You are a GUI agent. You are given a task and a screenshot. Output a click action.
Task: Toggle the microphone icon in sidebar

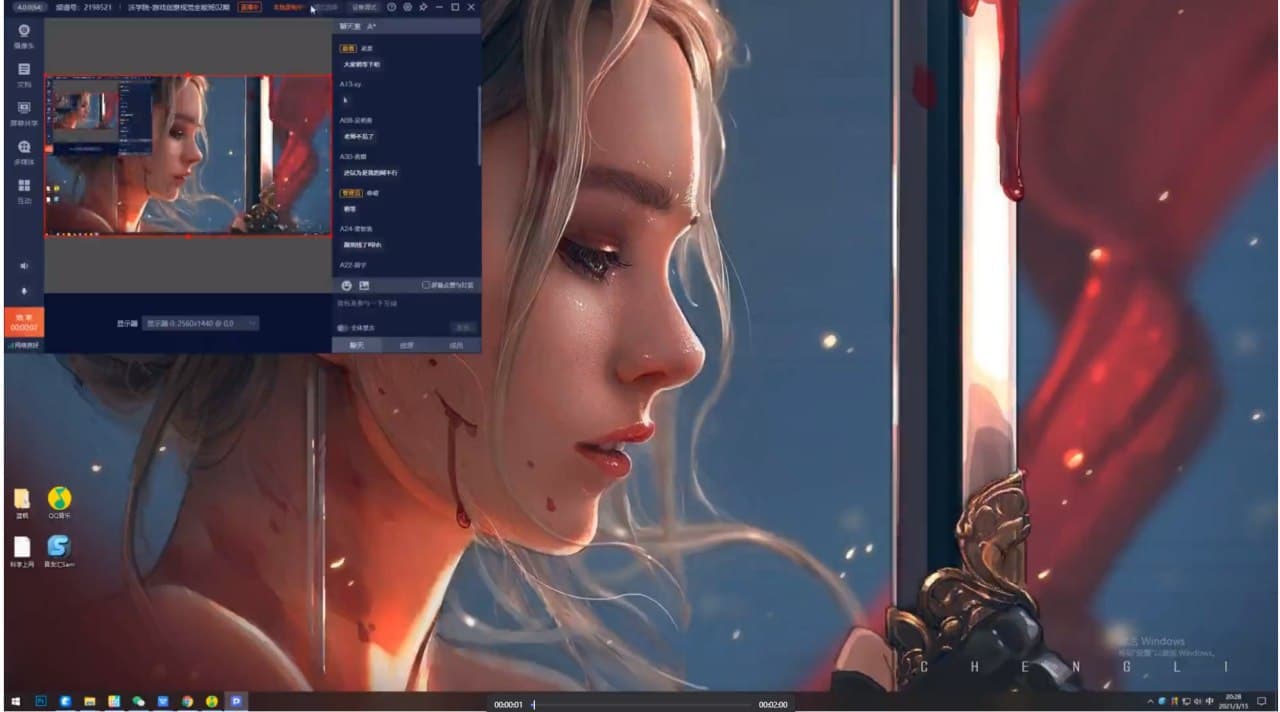tap(24, 291)
